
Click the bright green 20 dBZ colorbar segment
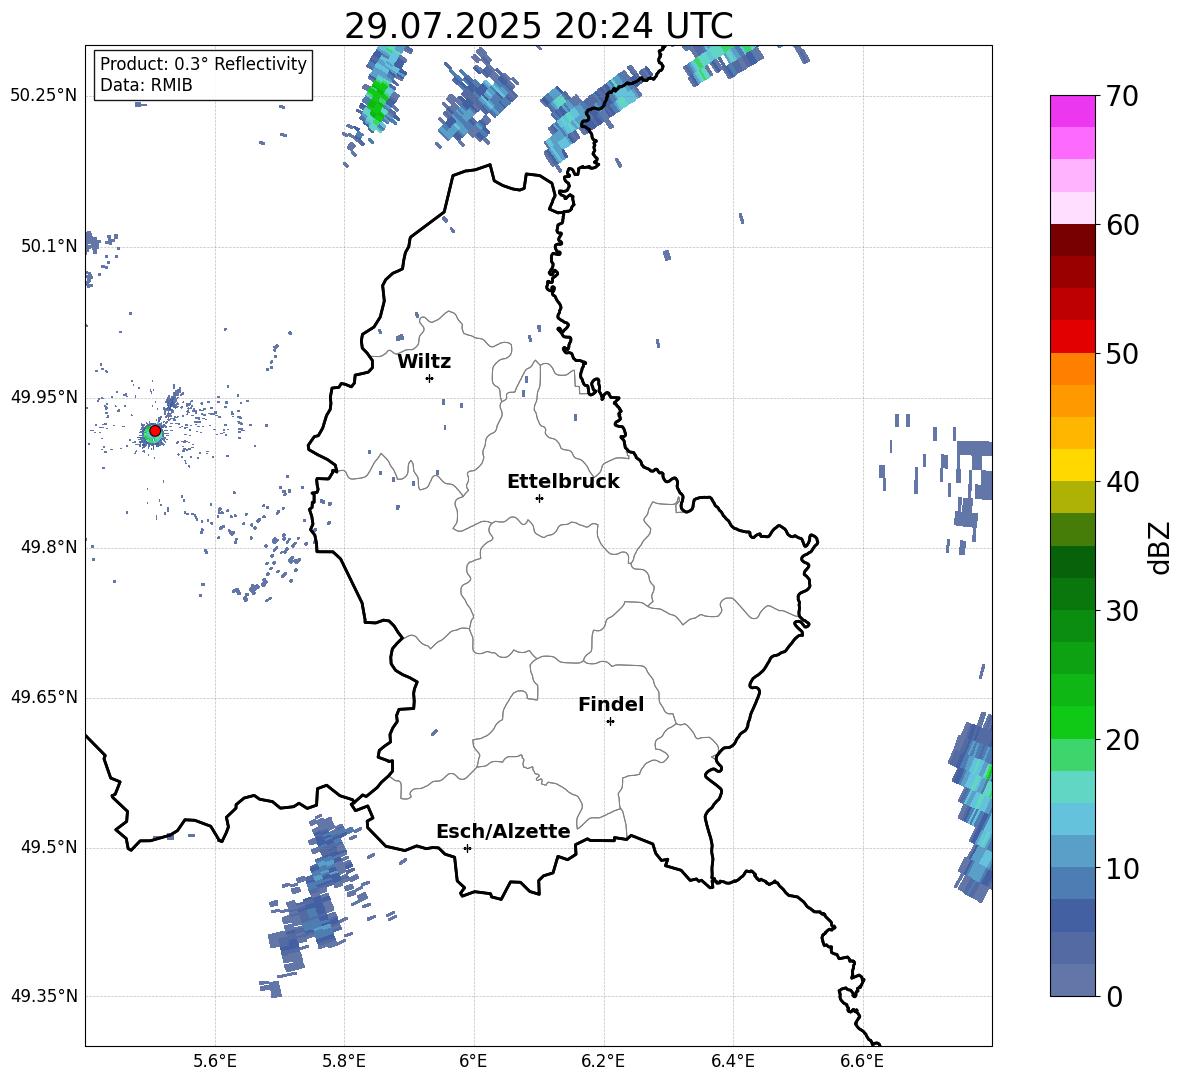(1072, 722)
